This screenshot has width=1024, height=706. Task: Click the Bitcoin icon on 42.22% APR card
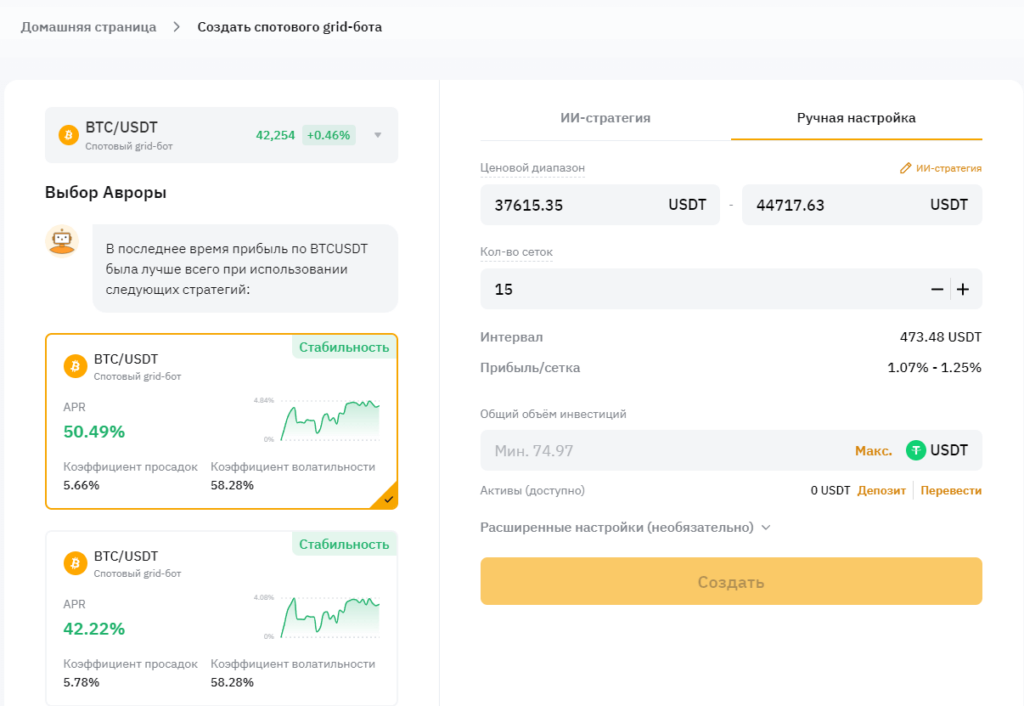pyautogui.click(x=75, y=563)
